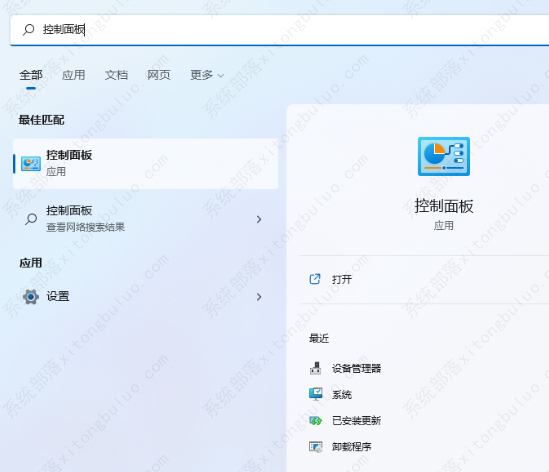Click the 控制面板 title in preview pane
The height and width of the screenshot is (472, 549).
point(444,206)
